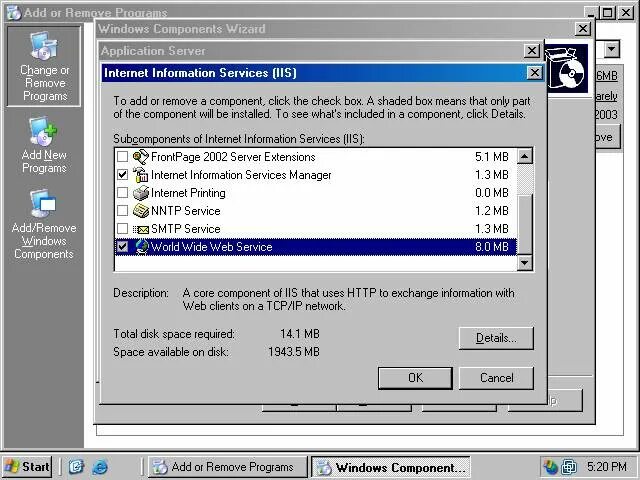Click the 14.1 MB total disk space value

tap(300, 334)
